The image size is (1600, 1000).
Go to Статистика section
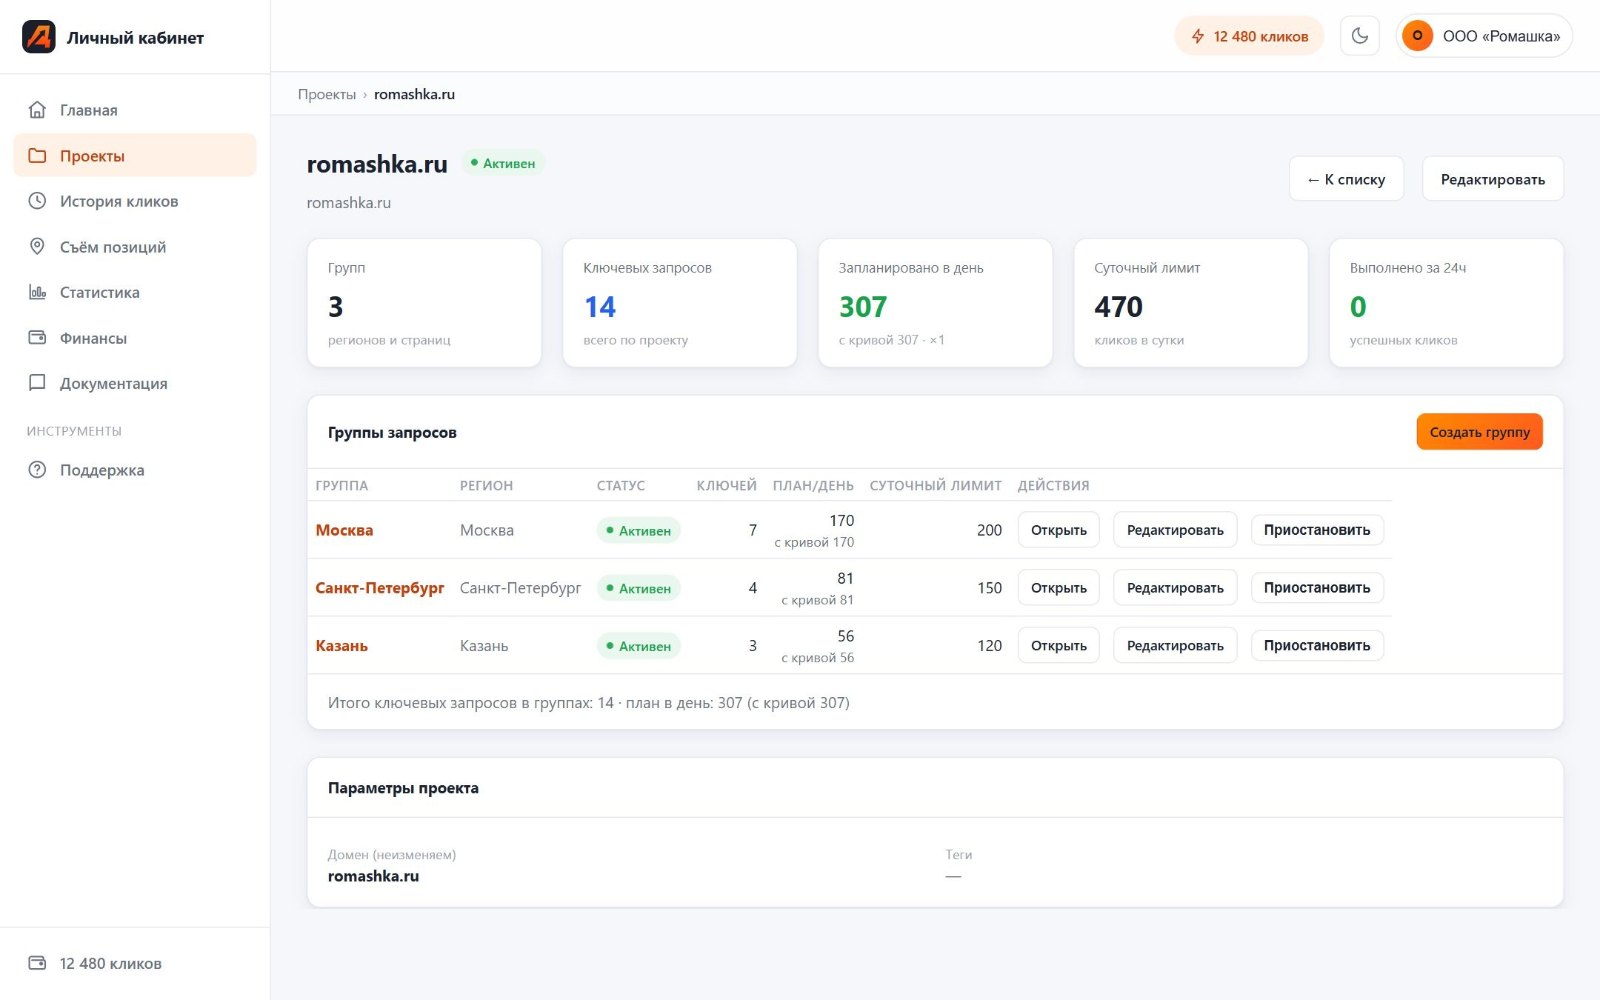(135, 292)
